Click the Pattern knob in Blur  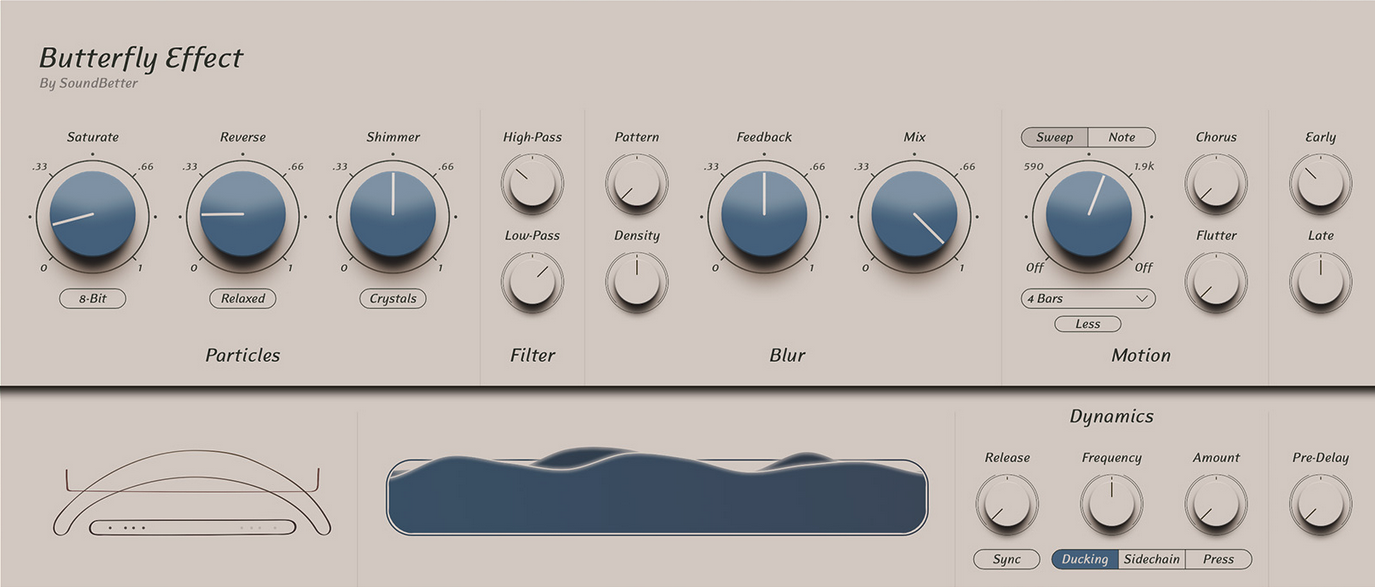637,182
